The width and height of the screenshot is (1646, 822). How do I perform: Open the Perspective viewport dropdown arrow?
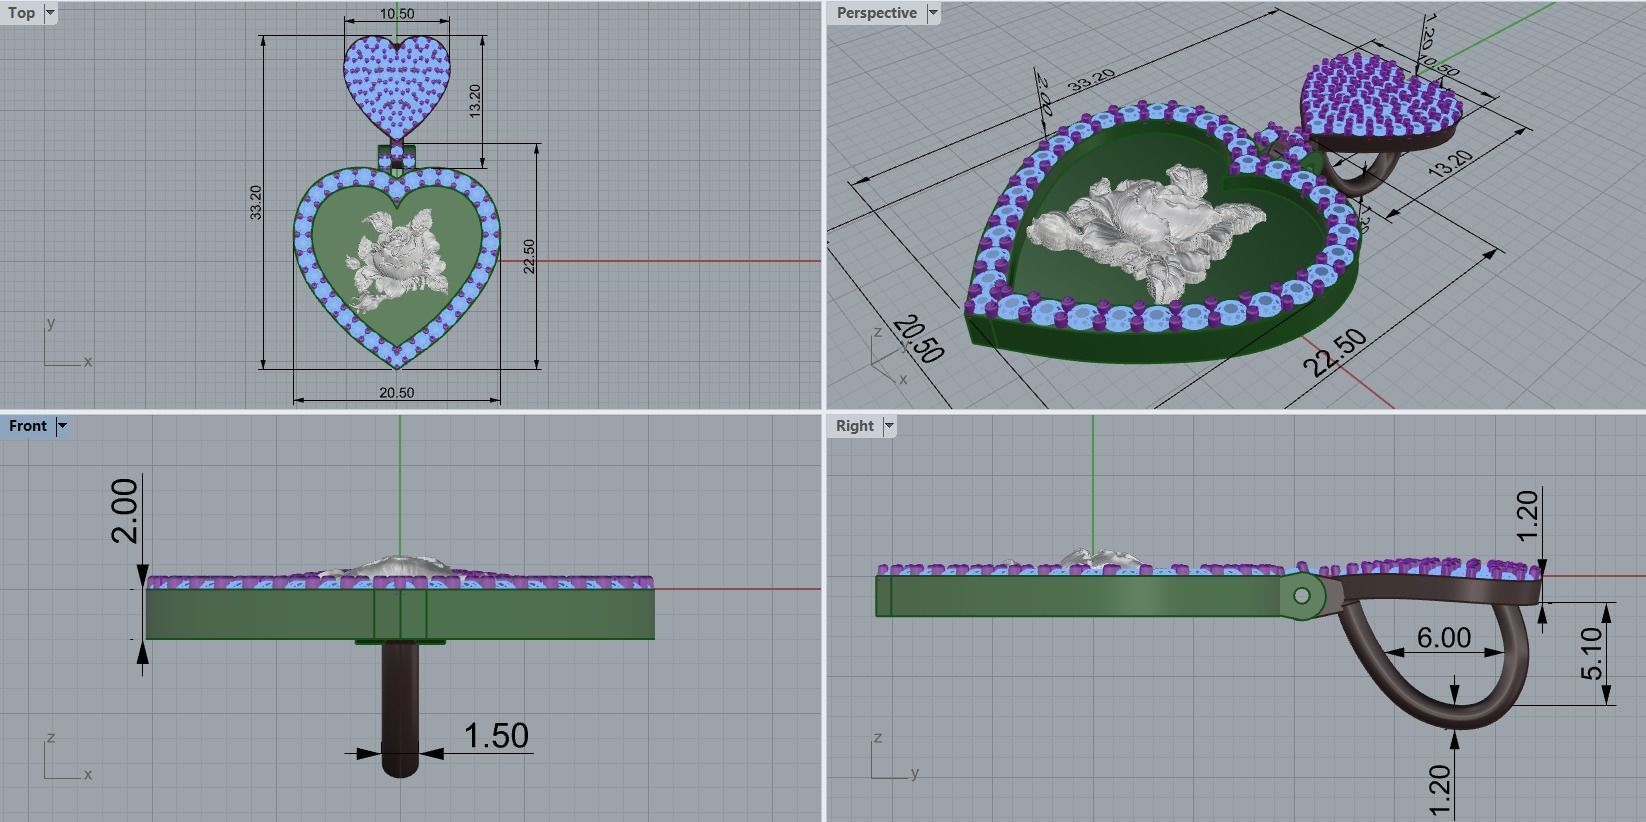[x=933, y=13]
